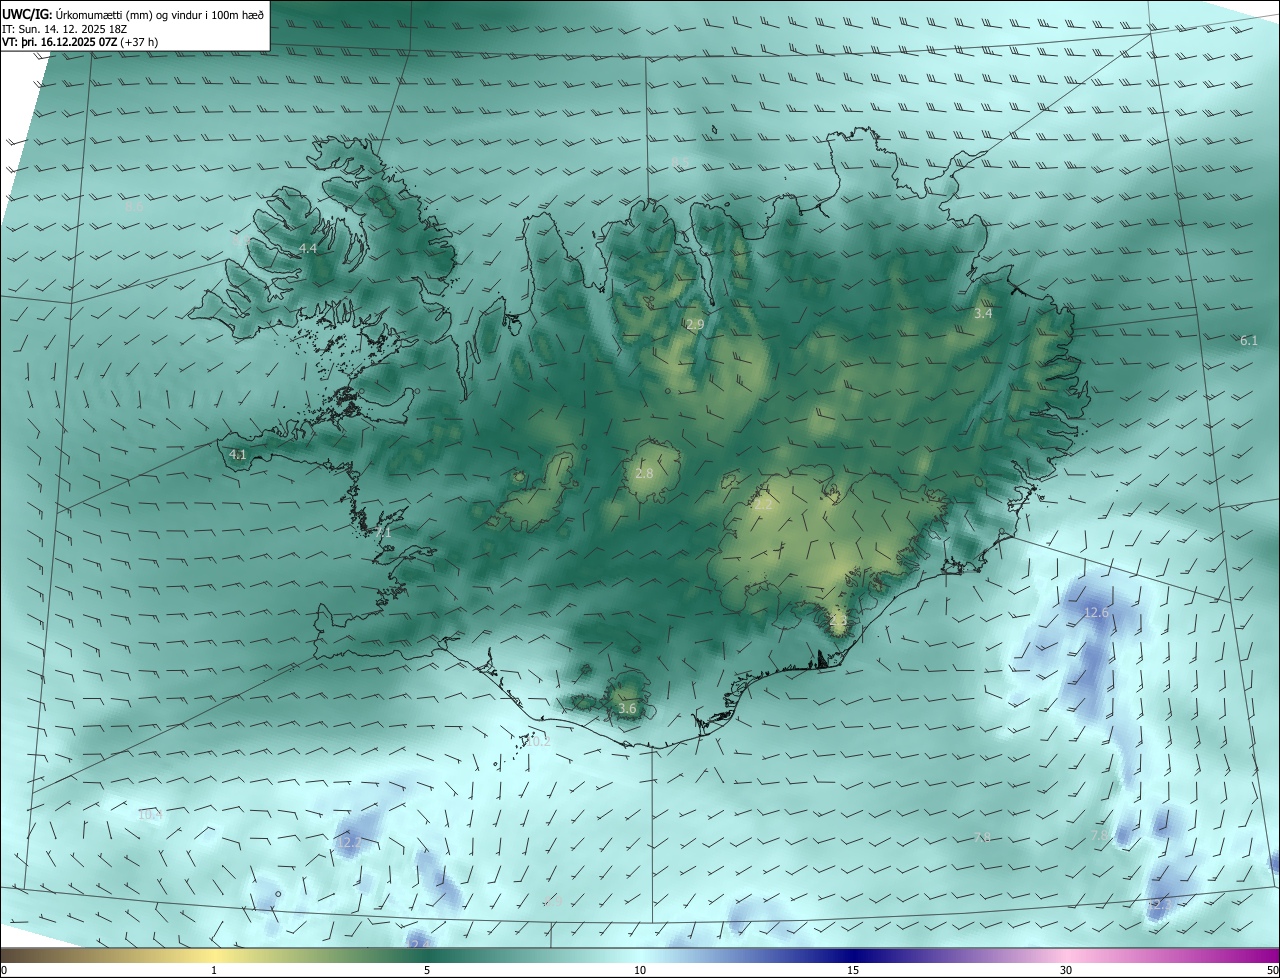This screenshot has width=1280, height=978.
Task: Click the 'VT: þri. 16.12.2025 07Z' line
Action: (x=80, y=42)
